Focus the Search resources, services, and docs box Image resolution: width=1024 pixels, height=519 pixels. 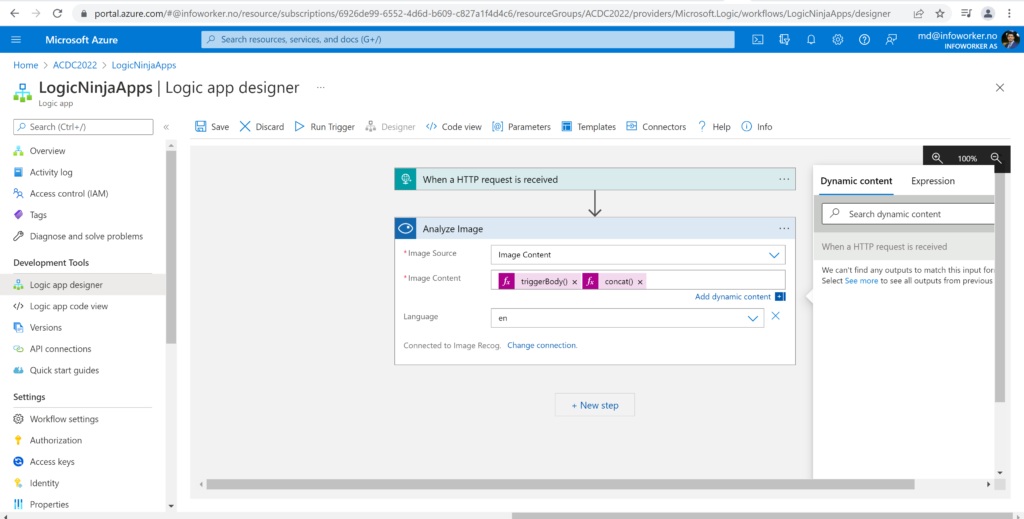tap(468, 40)
